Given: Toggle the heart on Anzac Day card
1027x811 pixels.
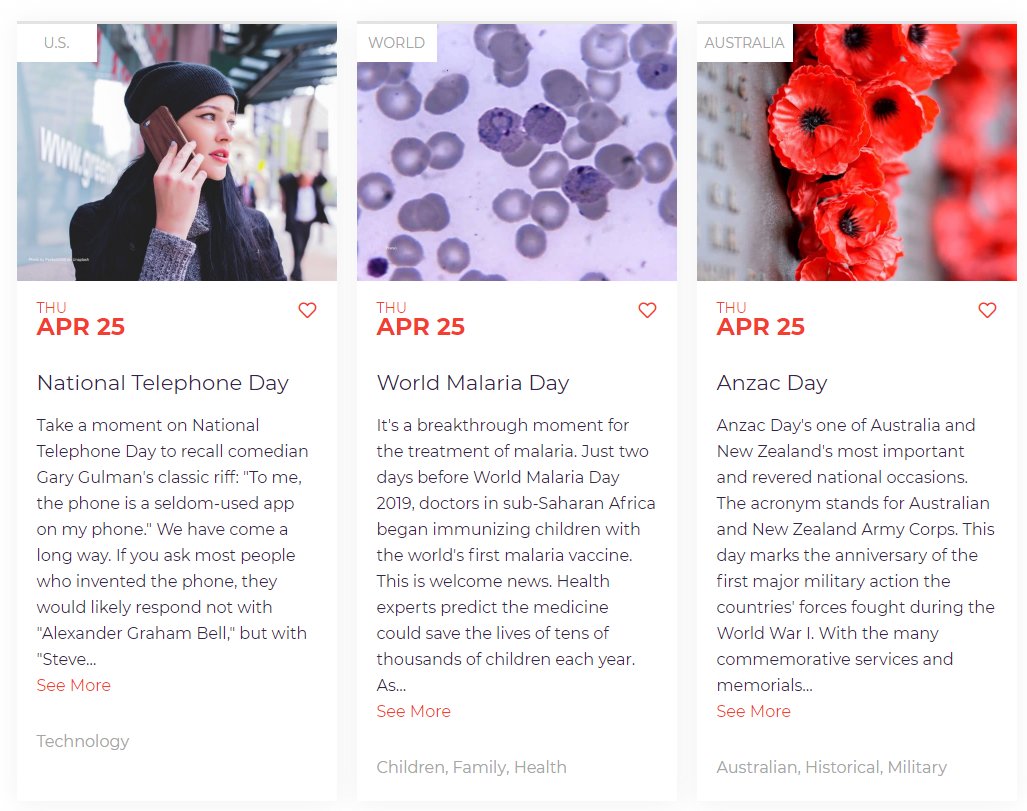Looking at the screenshot, I should (x=987, y=310).
